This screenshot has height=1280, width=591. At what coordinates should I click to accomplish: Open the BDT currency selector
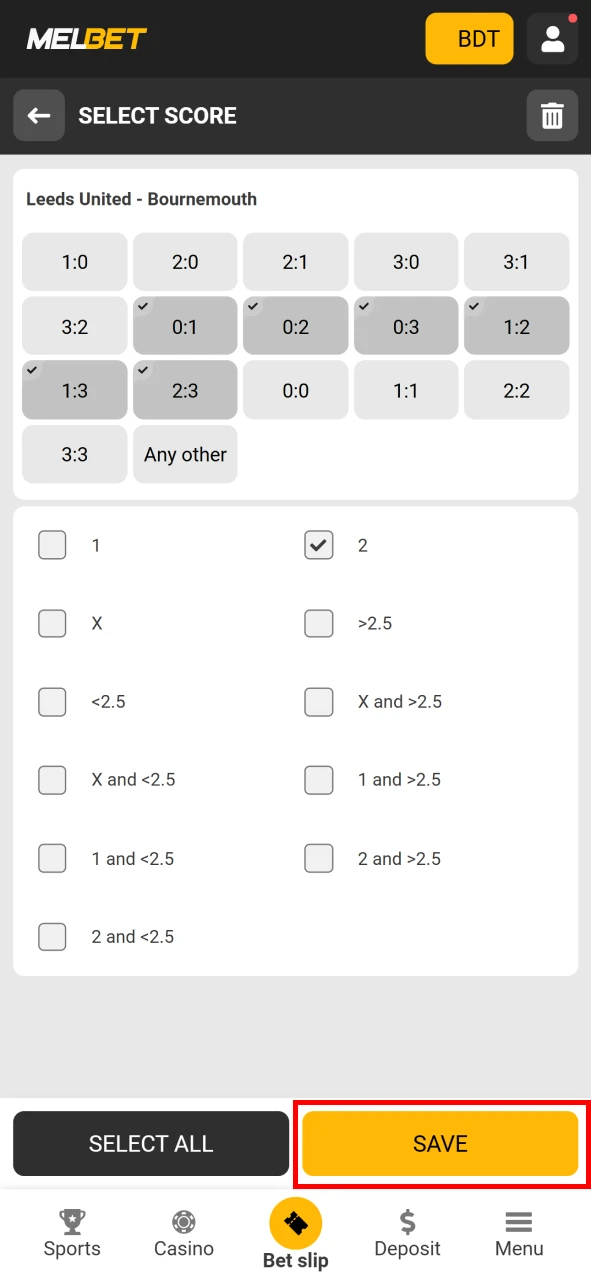pos(469,38)
